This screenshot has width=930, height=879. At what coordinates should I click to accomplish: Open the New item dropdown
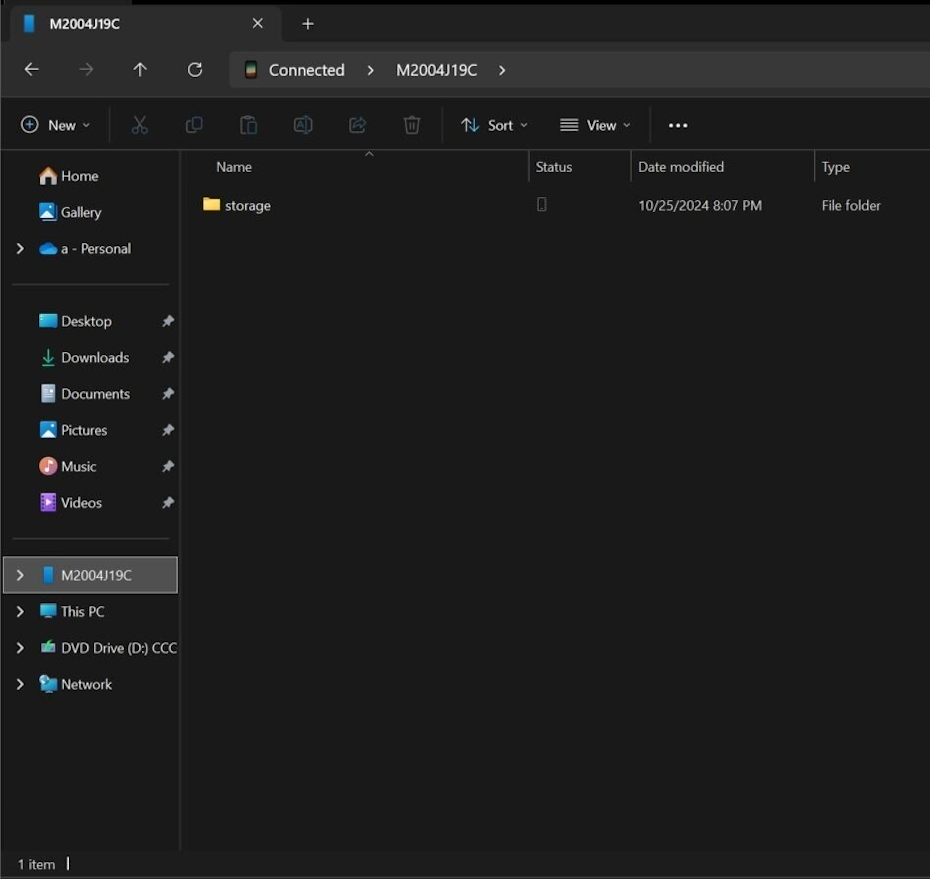coord(56,125)
